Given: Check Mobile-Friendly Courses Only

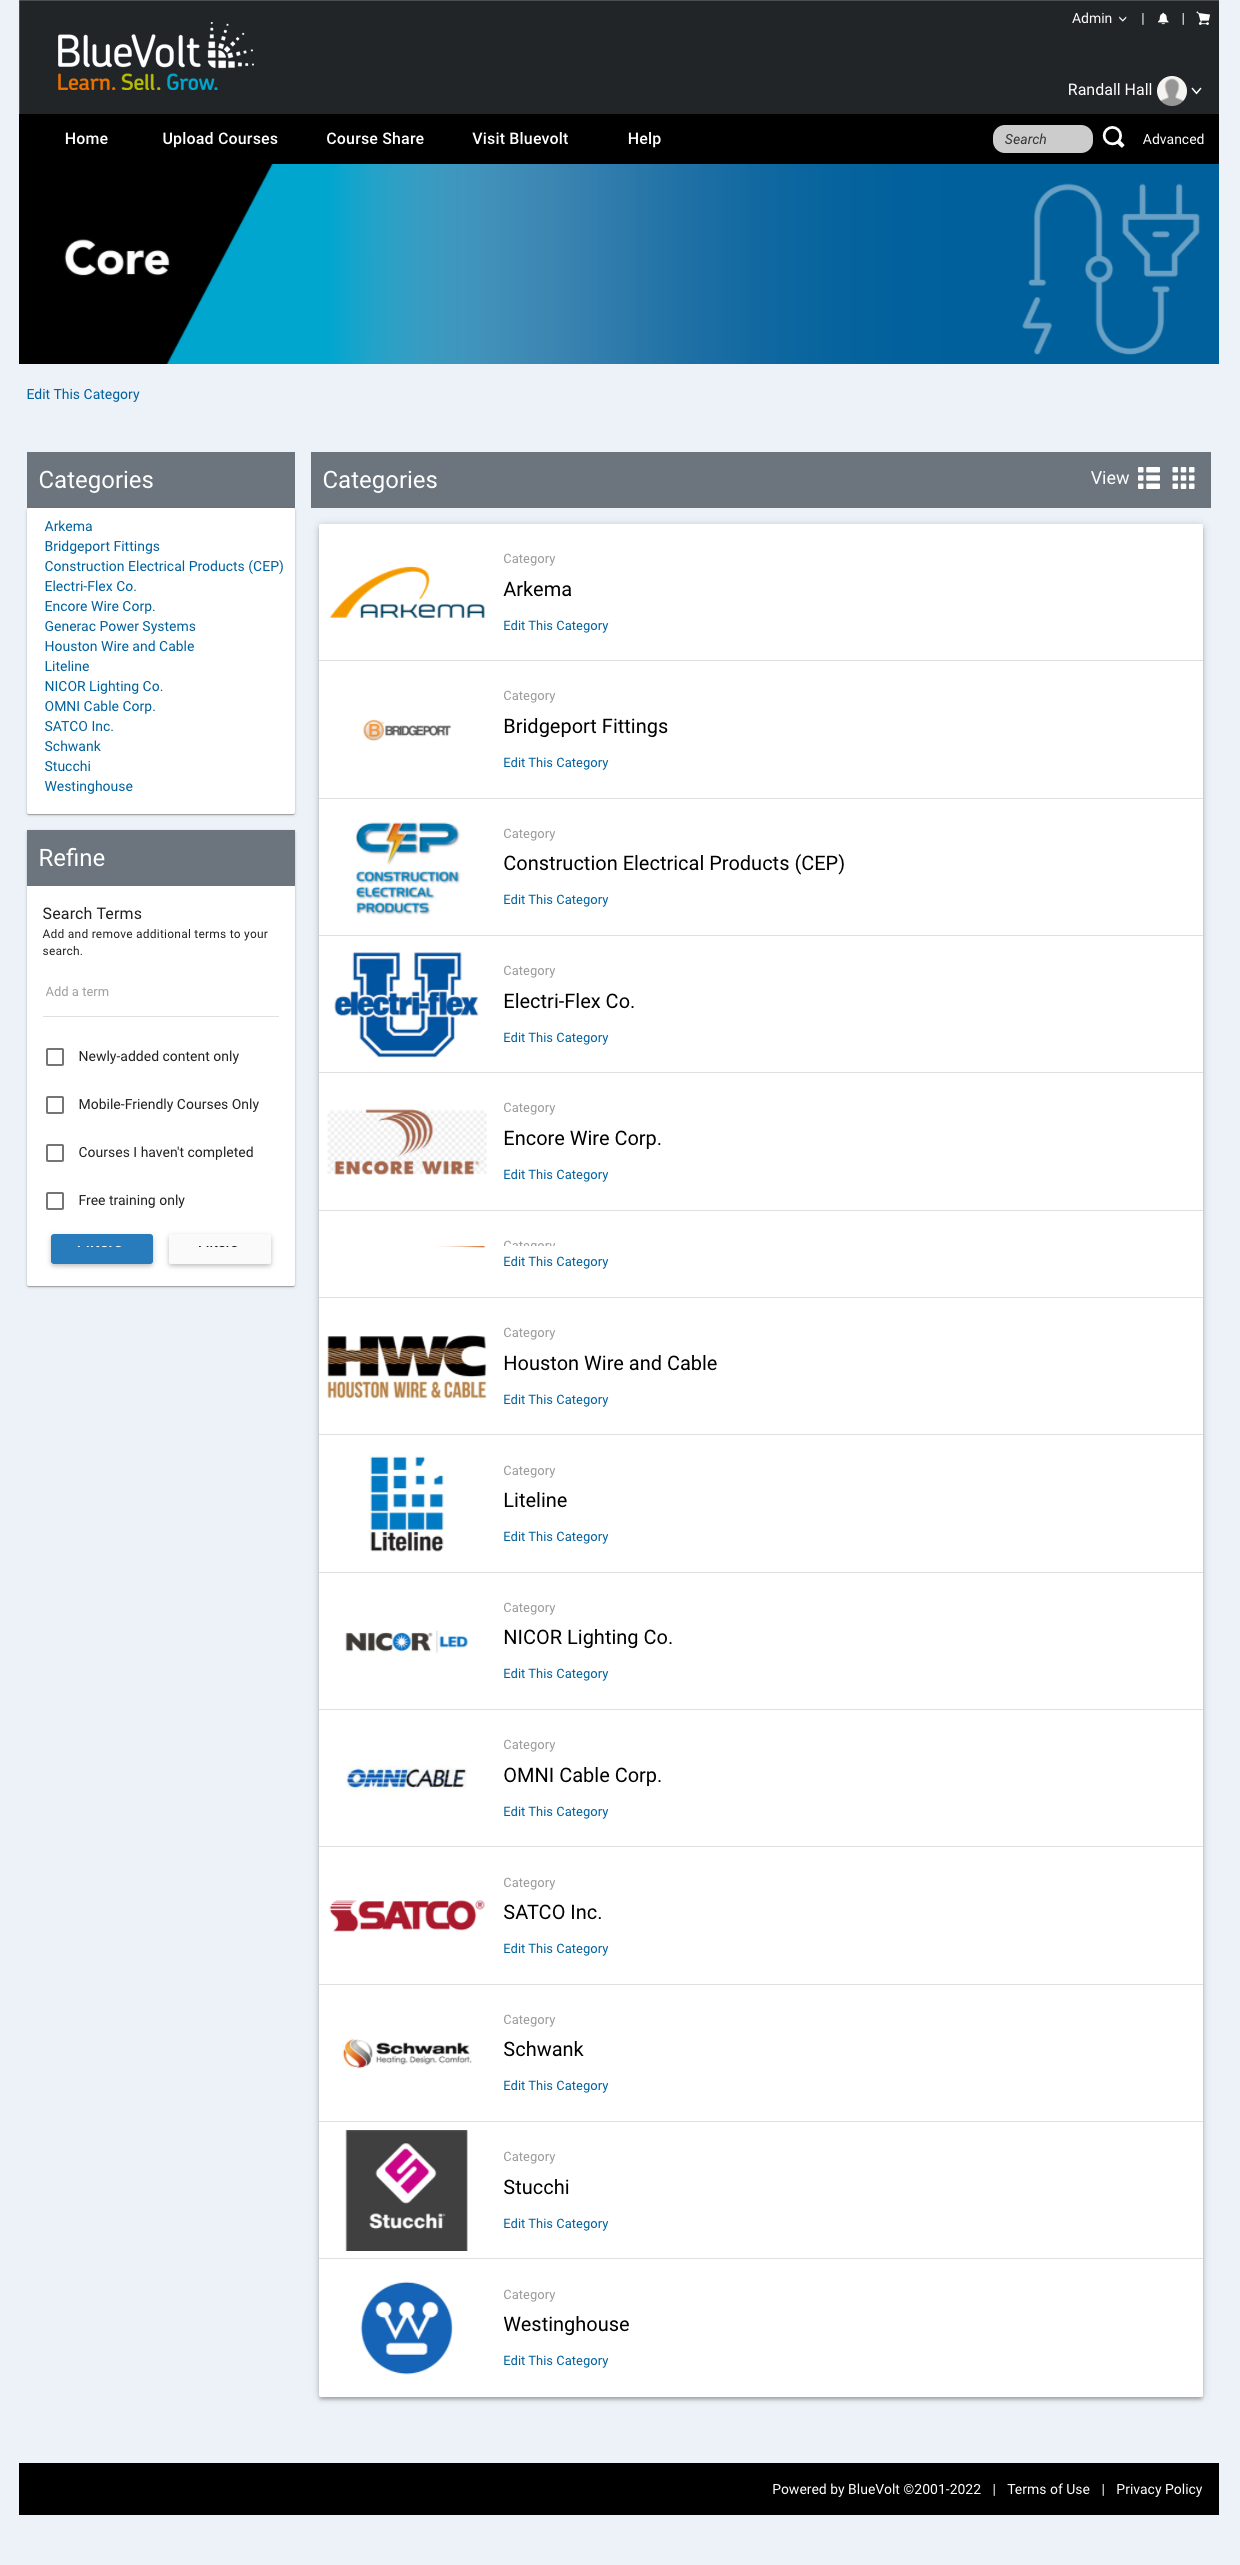Looking at the screenshot, I should (x=56, y=1105).
